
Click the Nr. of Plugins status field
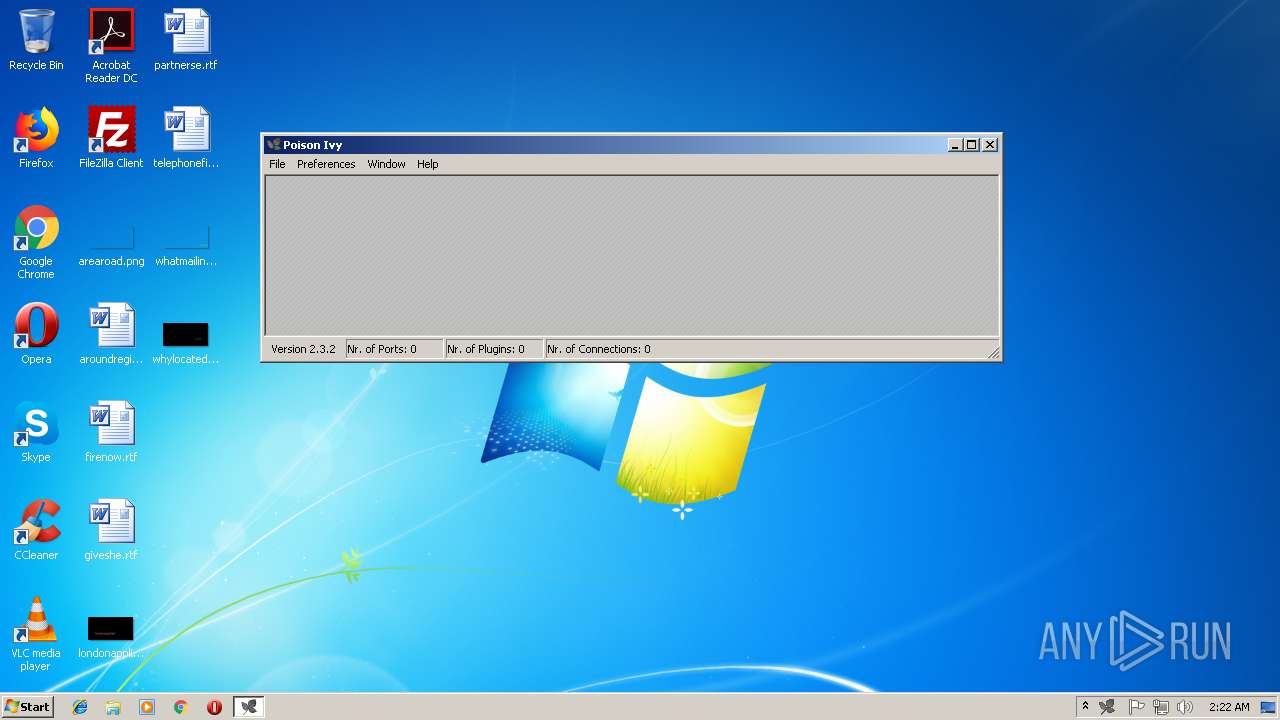[x=494, y=349]
